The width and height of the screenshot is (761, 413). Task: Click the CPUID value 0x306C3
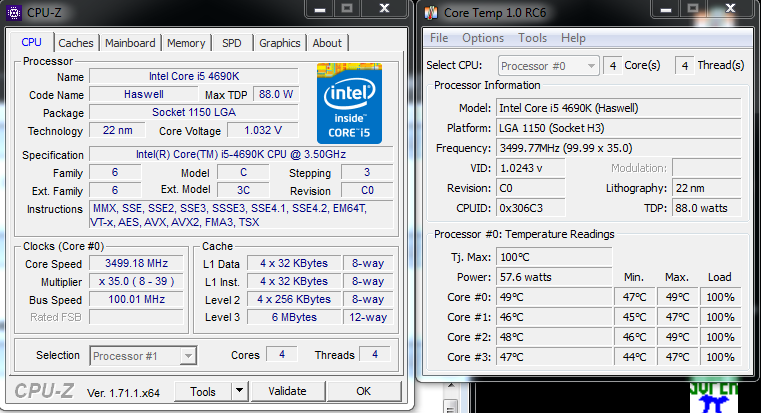click(530, 208)
